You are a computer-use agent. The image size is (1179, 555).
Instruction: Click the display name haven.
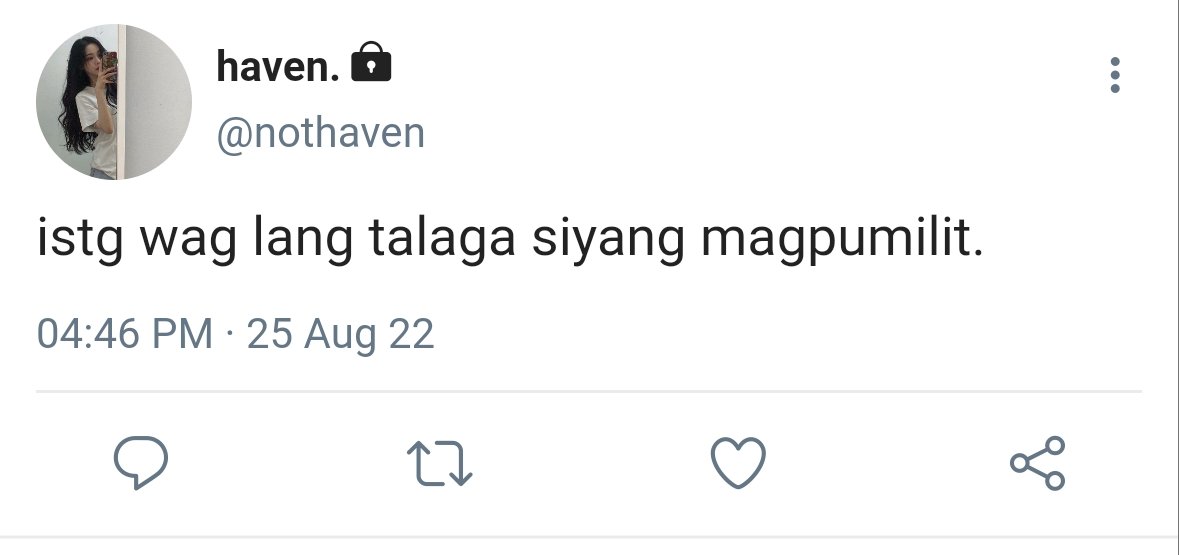click(x=278, y=66)
